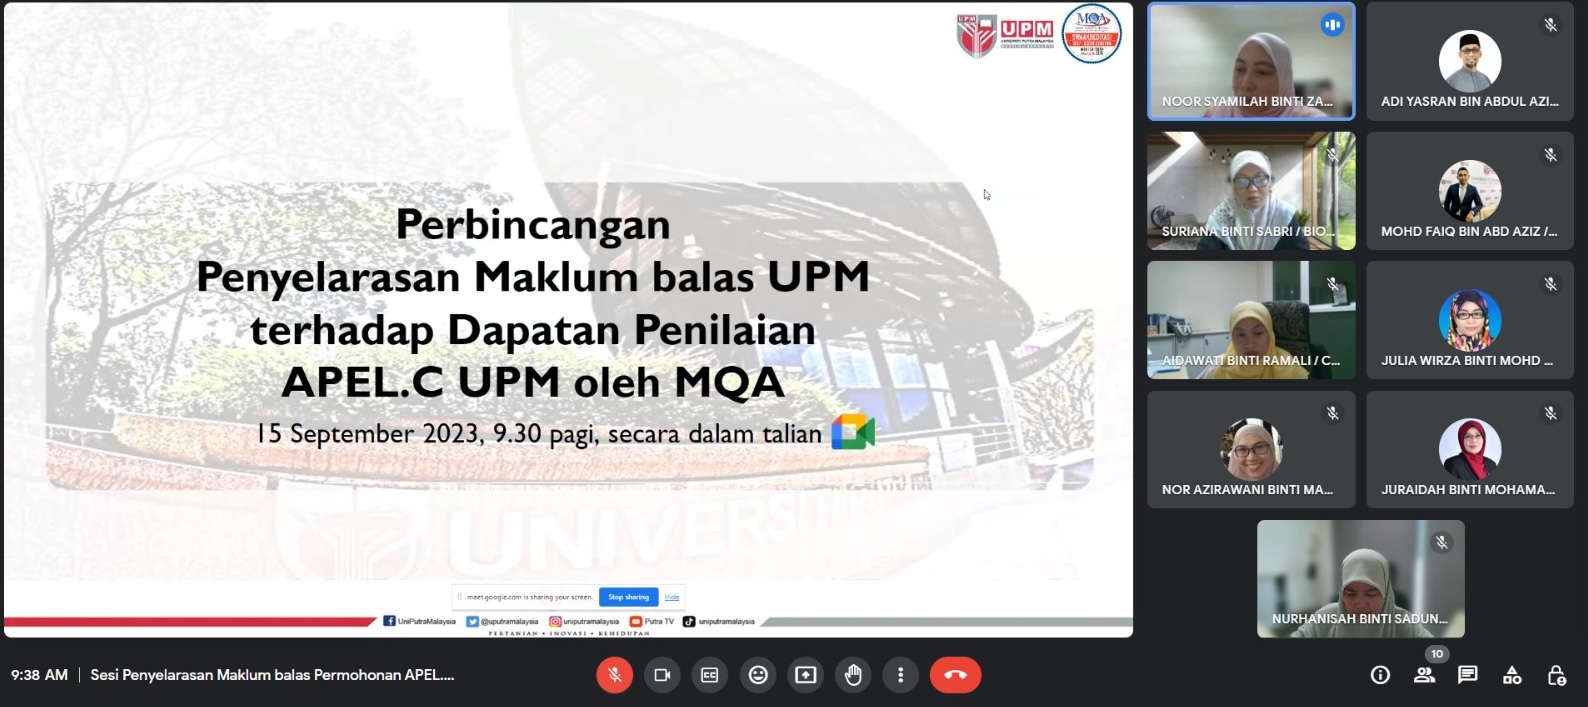Screen dimensions: 1588x707
Task: Click 'APEL.C UPM oleh MQA' slide text
Action: click(x=533, y=382)
